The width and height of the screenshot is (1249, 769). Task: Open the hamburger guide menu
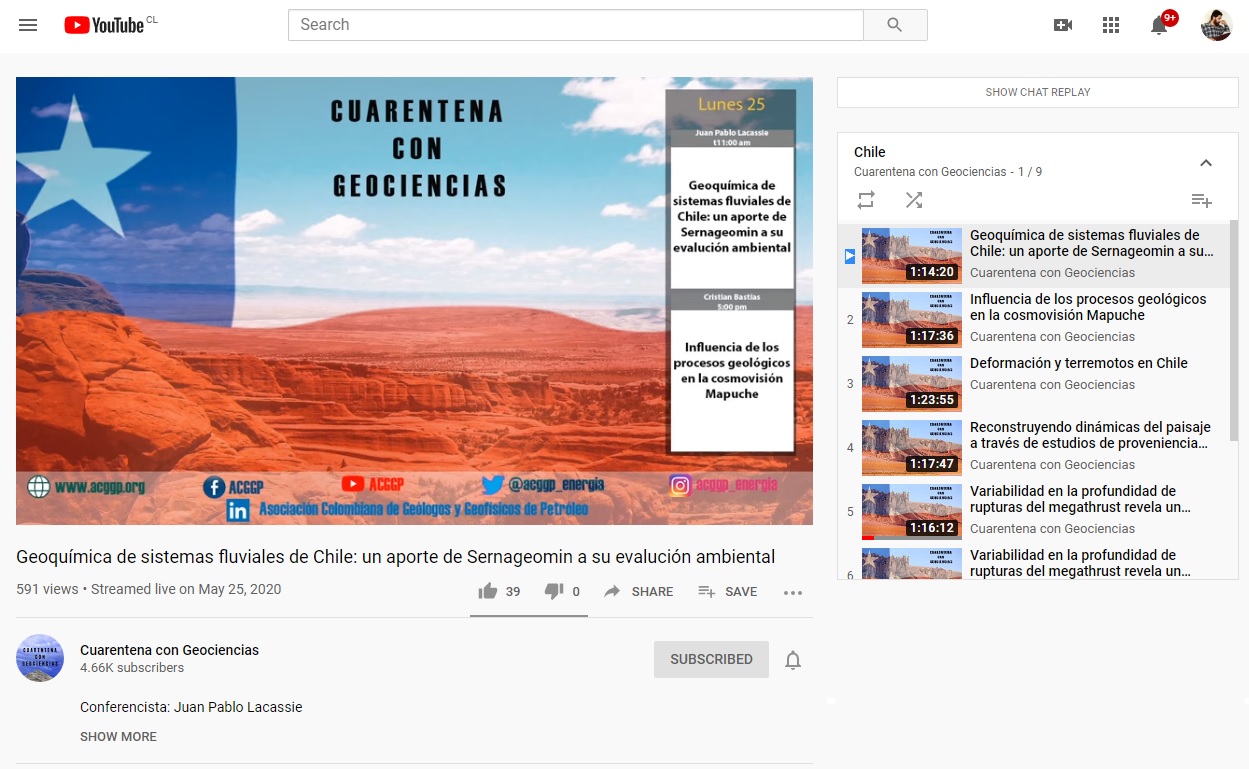(x=28, y=25)
